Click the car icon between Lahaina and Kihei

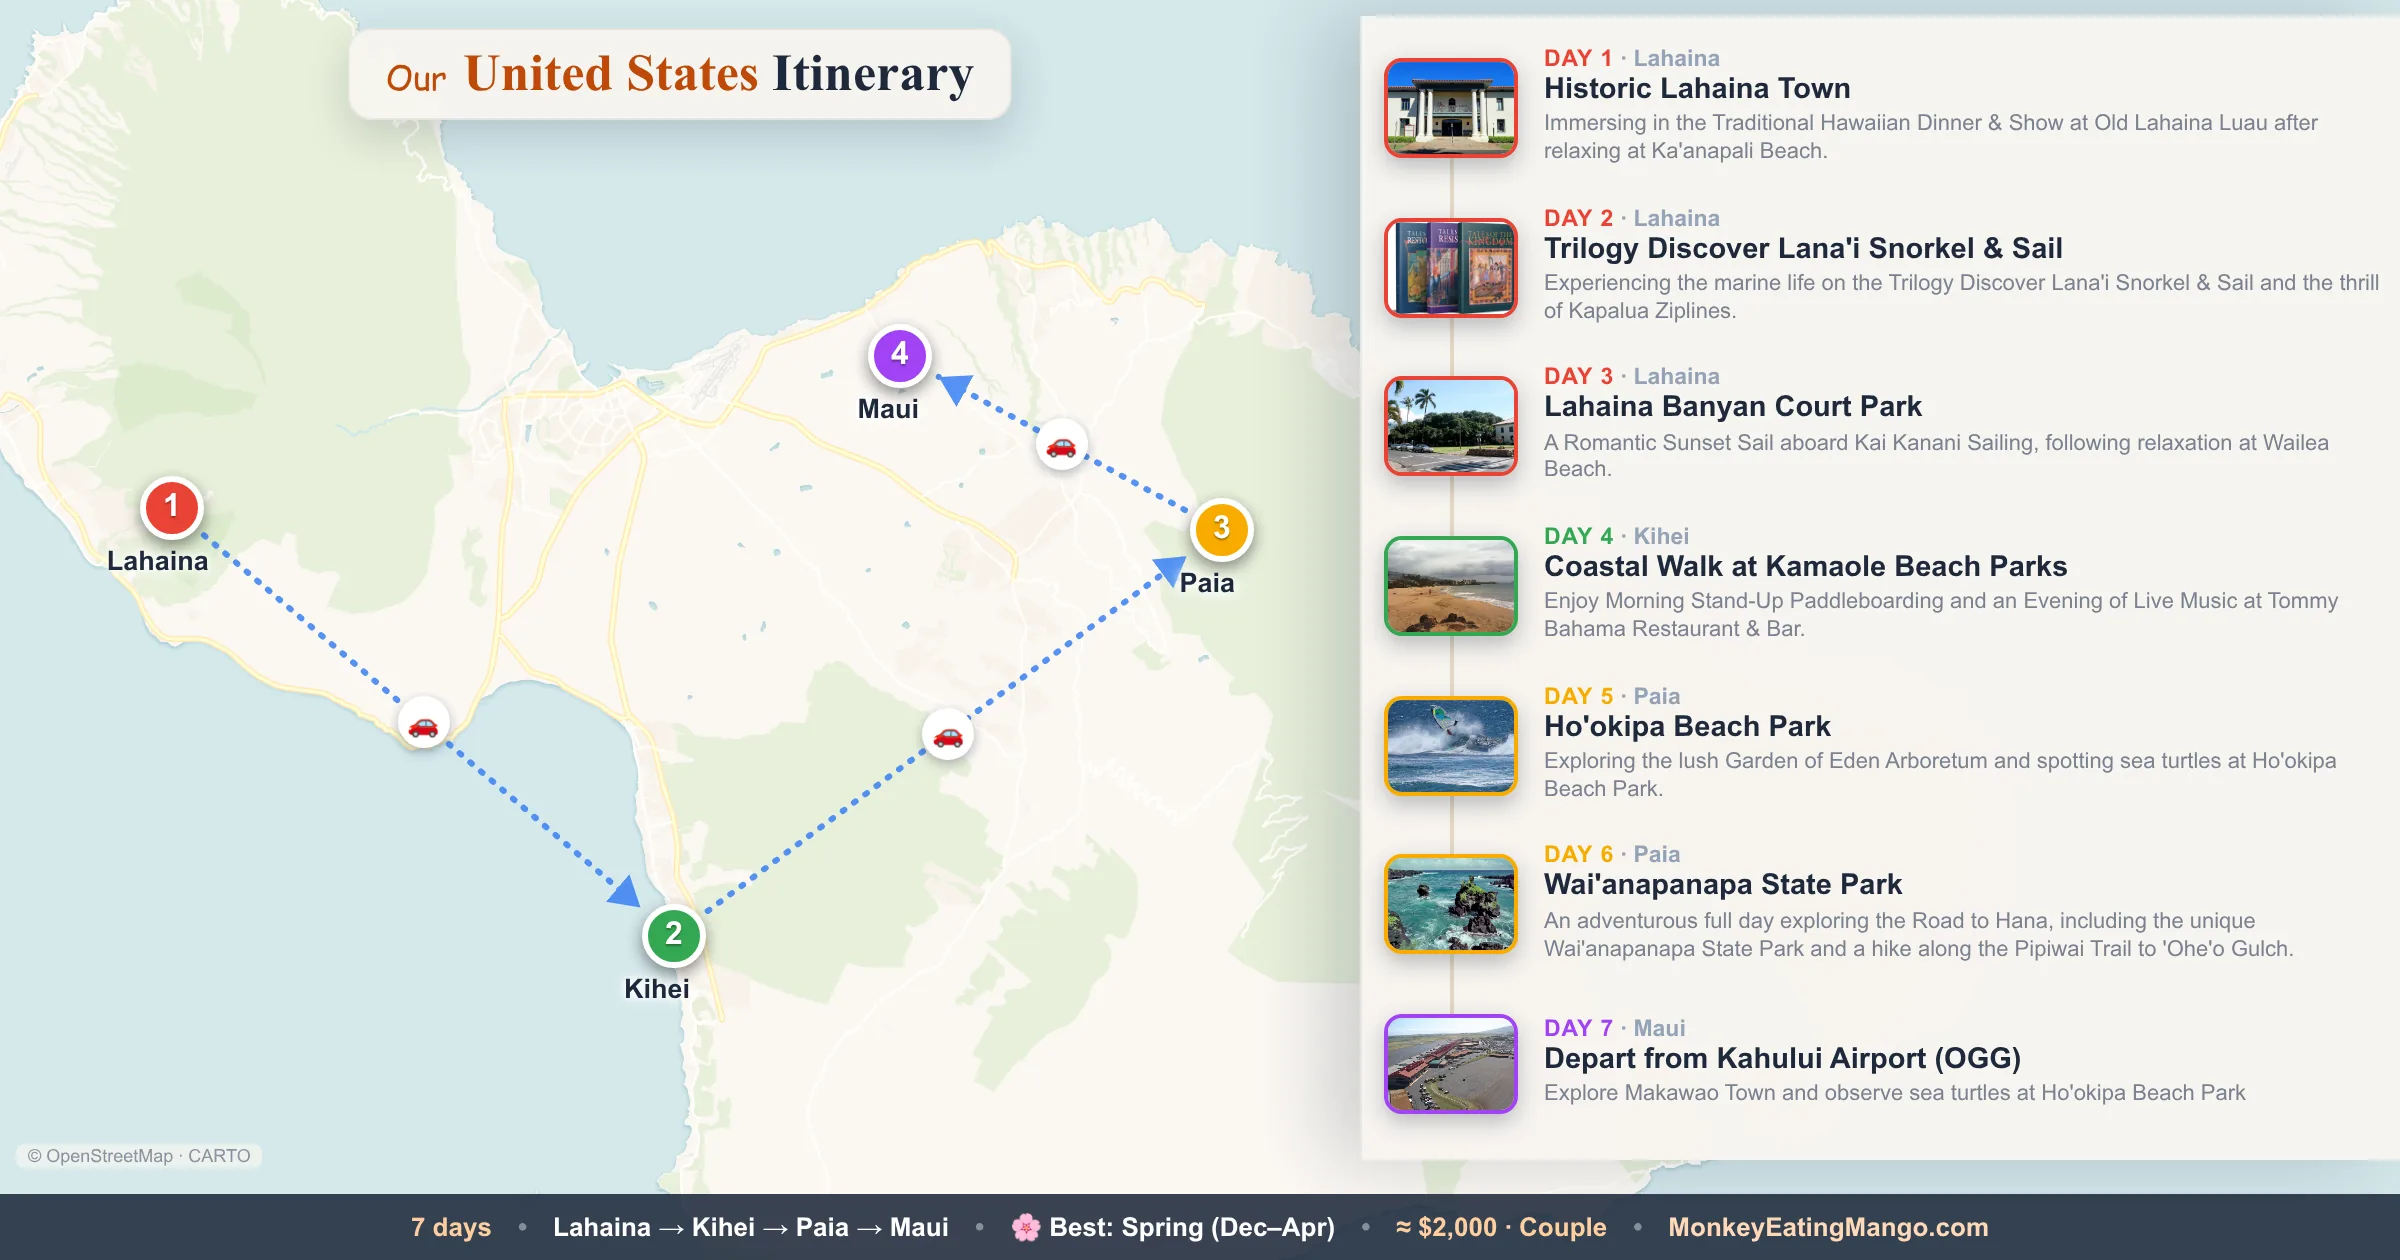[424, 723]
